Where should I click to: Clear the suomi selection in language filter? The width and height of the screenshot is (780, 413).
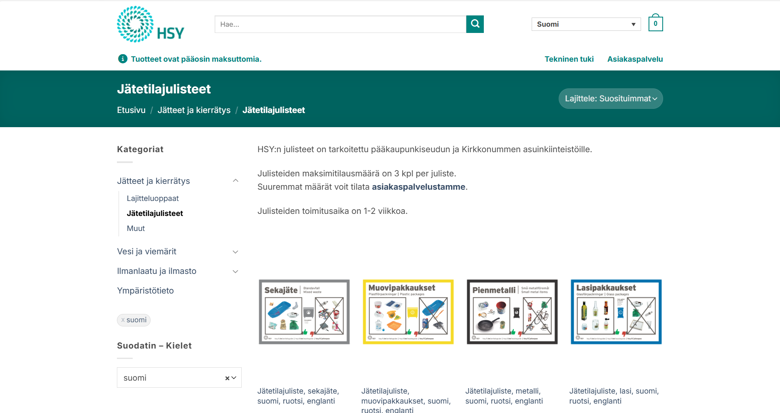click(227, 378)
